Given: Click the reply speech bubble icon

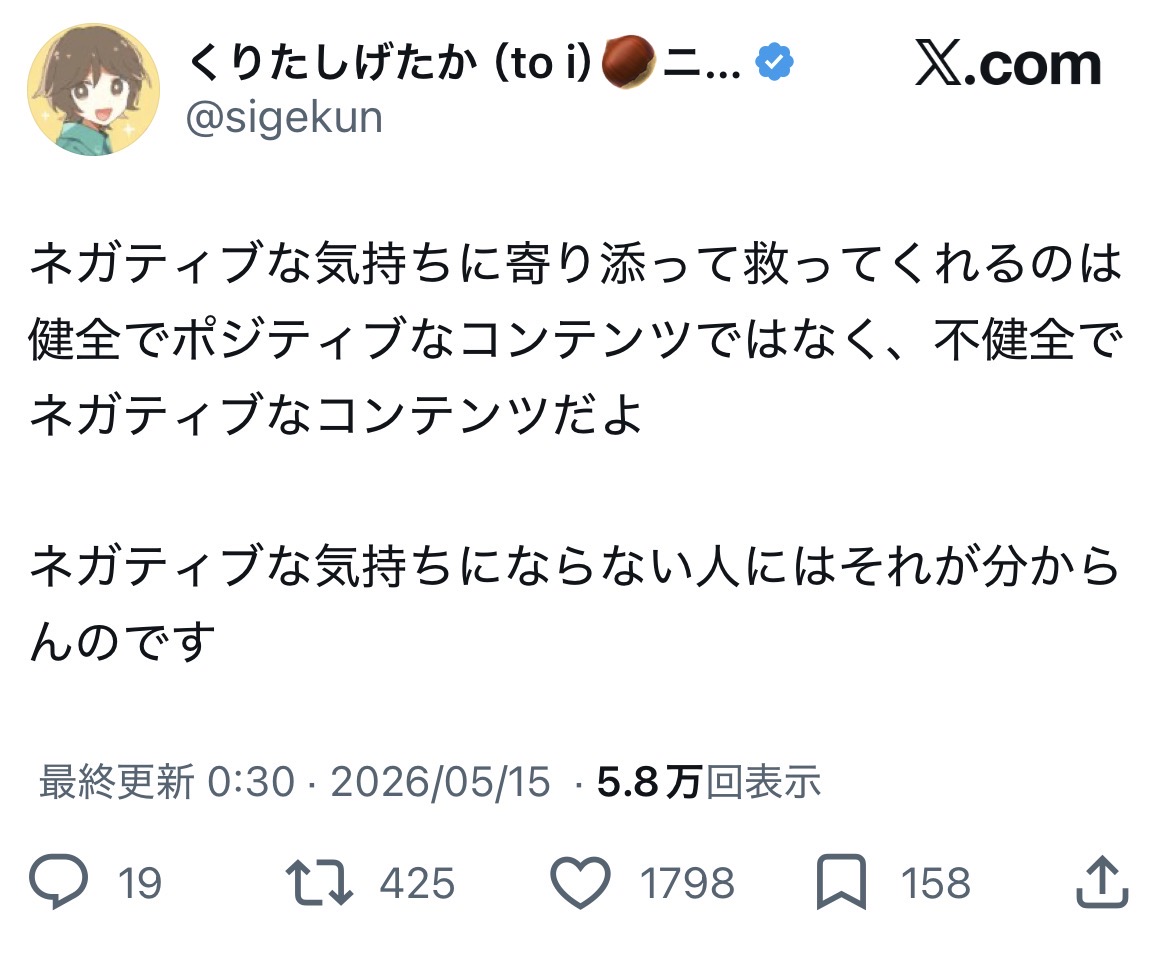Looking at the screenshot, I should pos(58,881).
